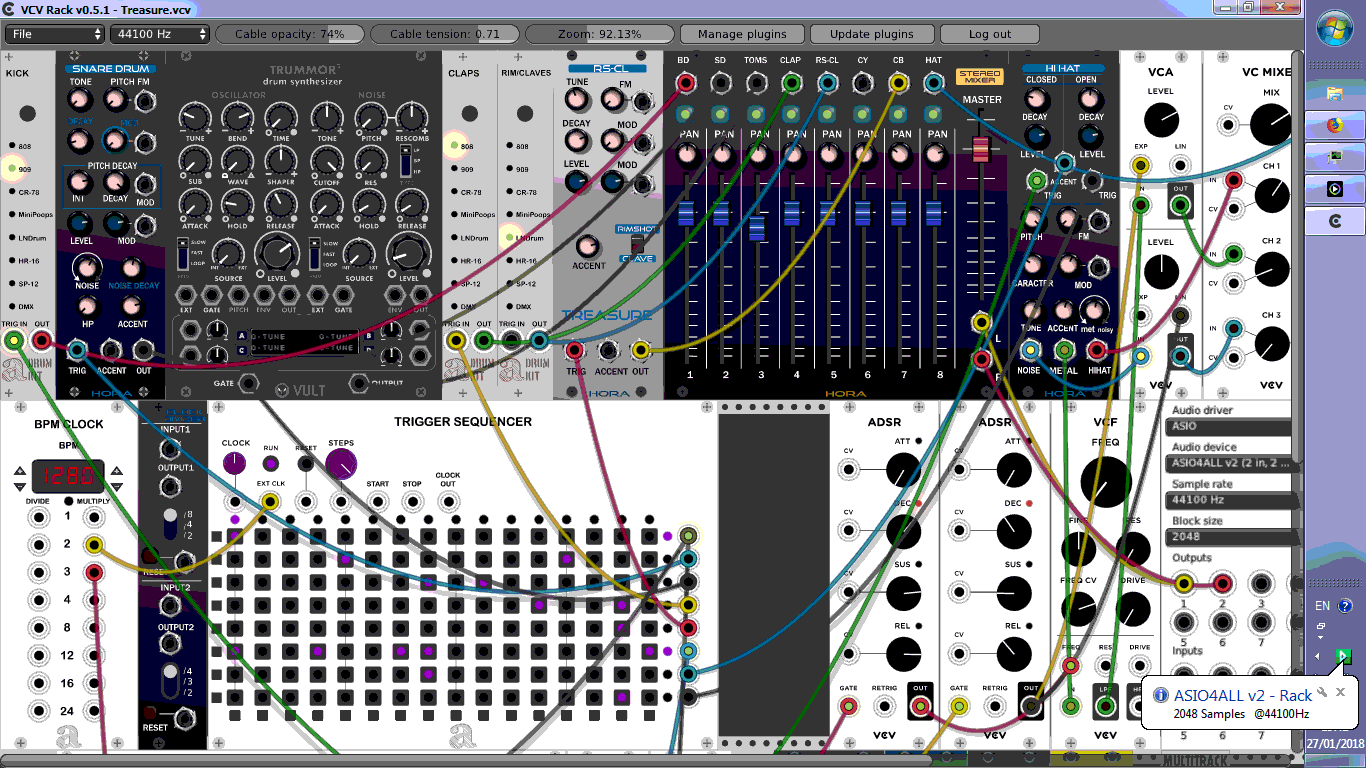Click the Cable opacity slider
1366x768 pixels.
[x=290, y=34]
